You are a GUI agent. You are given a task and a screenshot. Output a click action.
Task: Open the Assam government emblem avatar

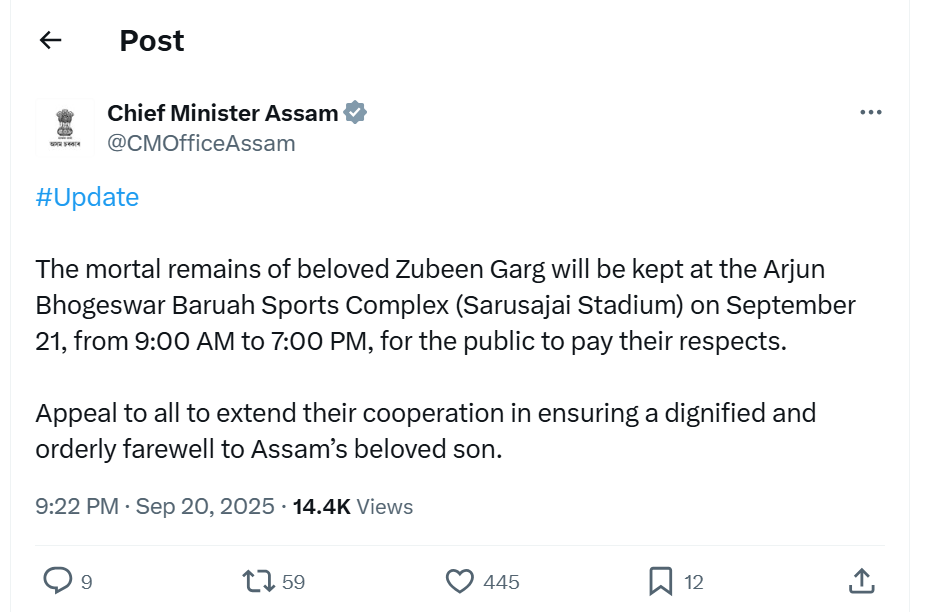[x=65, y=127]
